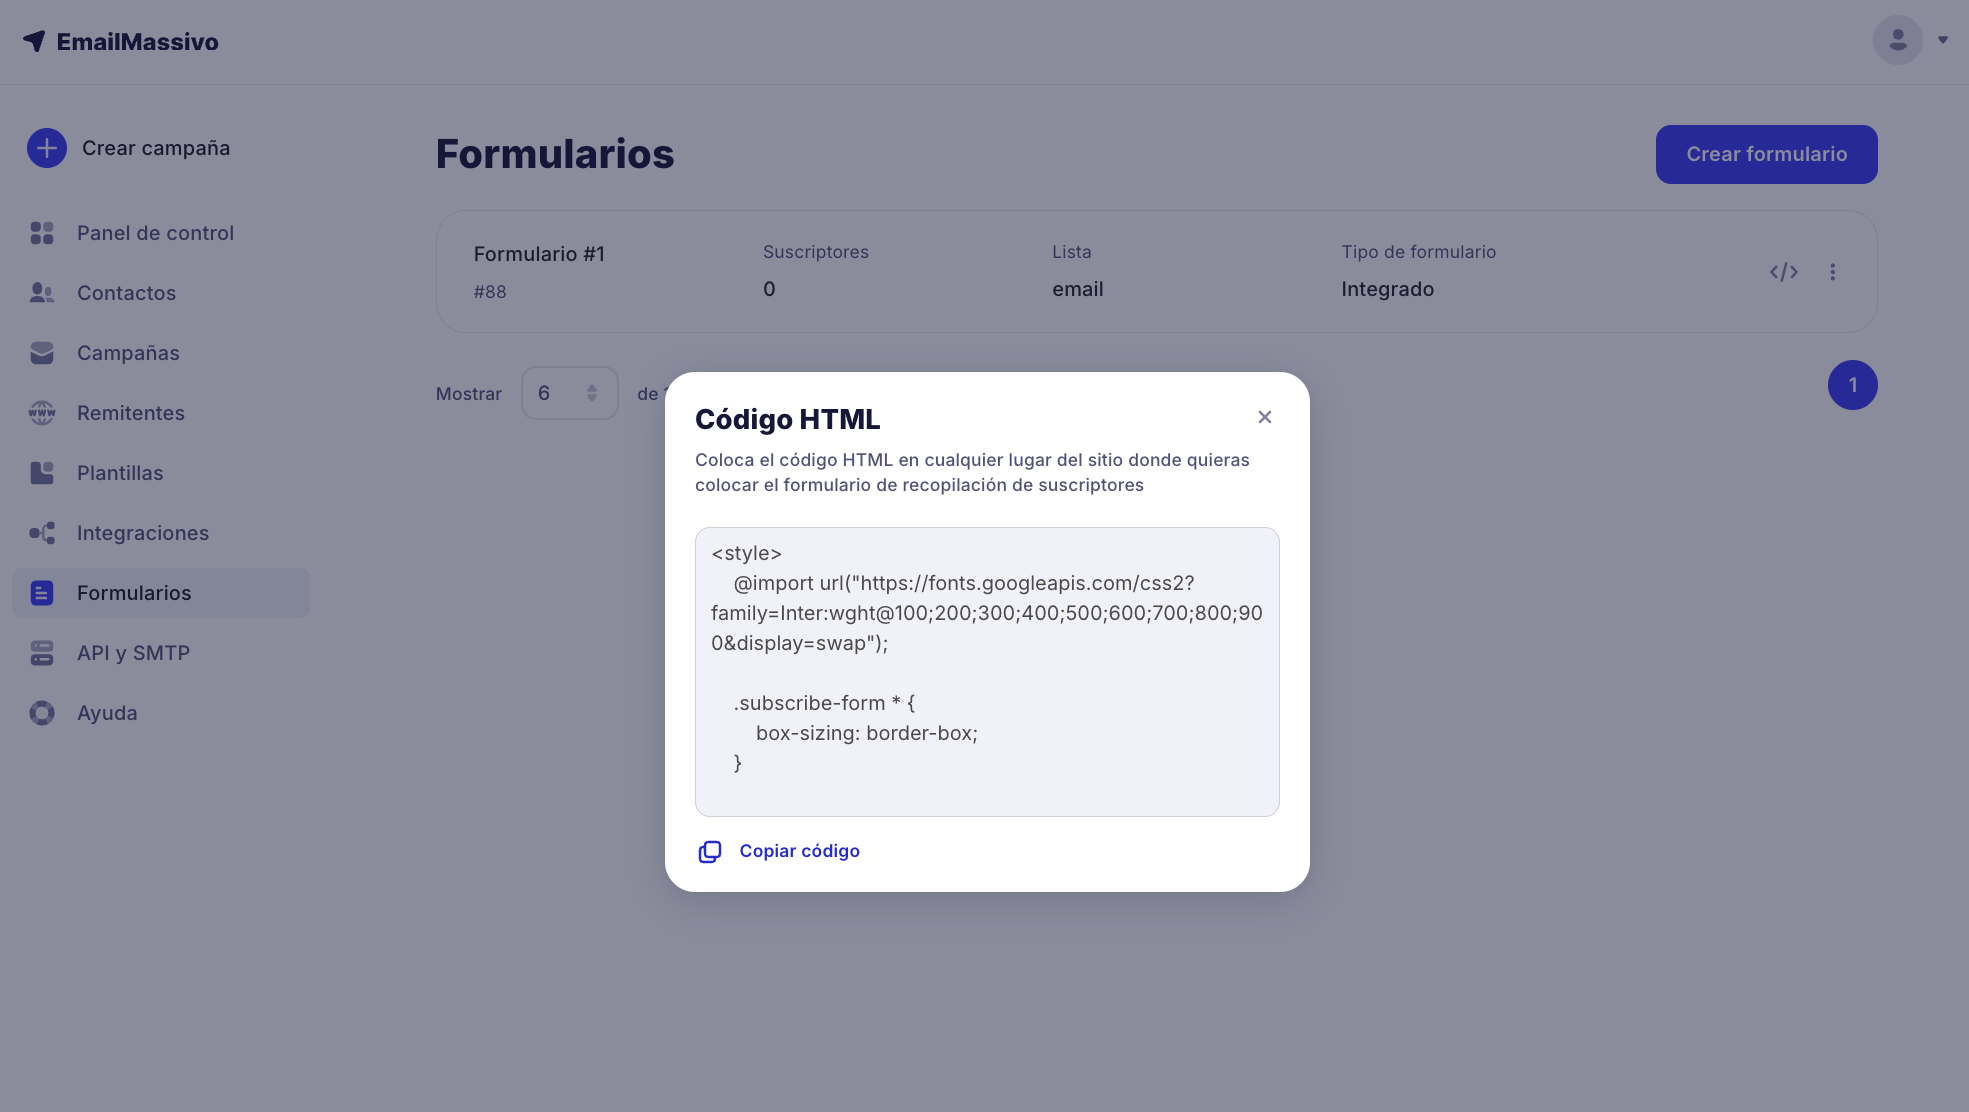Click the Copiar código link

click(x=799, y=851)
